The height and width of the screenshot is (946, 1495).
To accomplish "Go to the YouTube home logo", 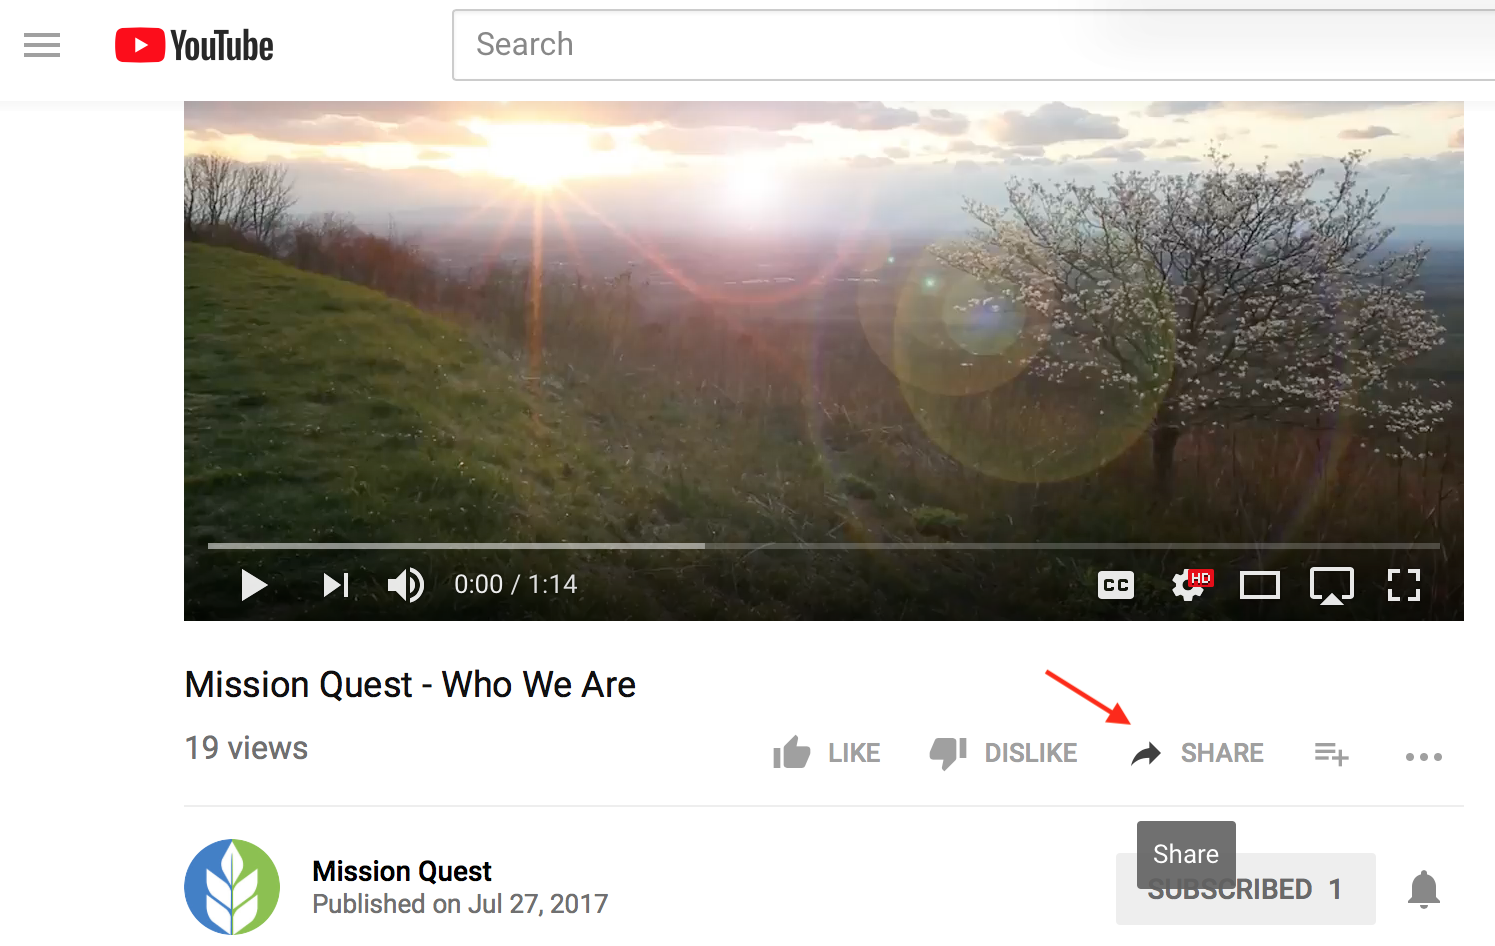I will click(x=194, y=45).
